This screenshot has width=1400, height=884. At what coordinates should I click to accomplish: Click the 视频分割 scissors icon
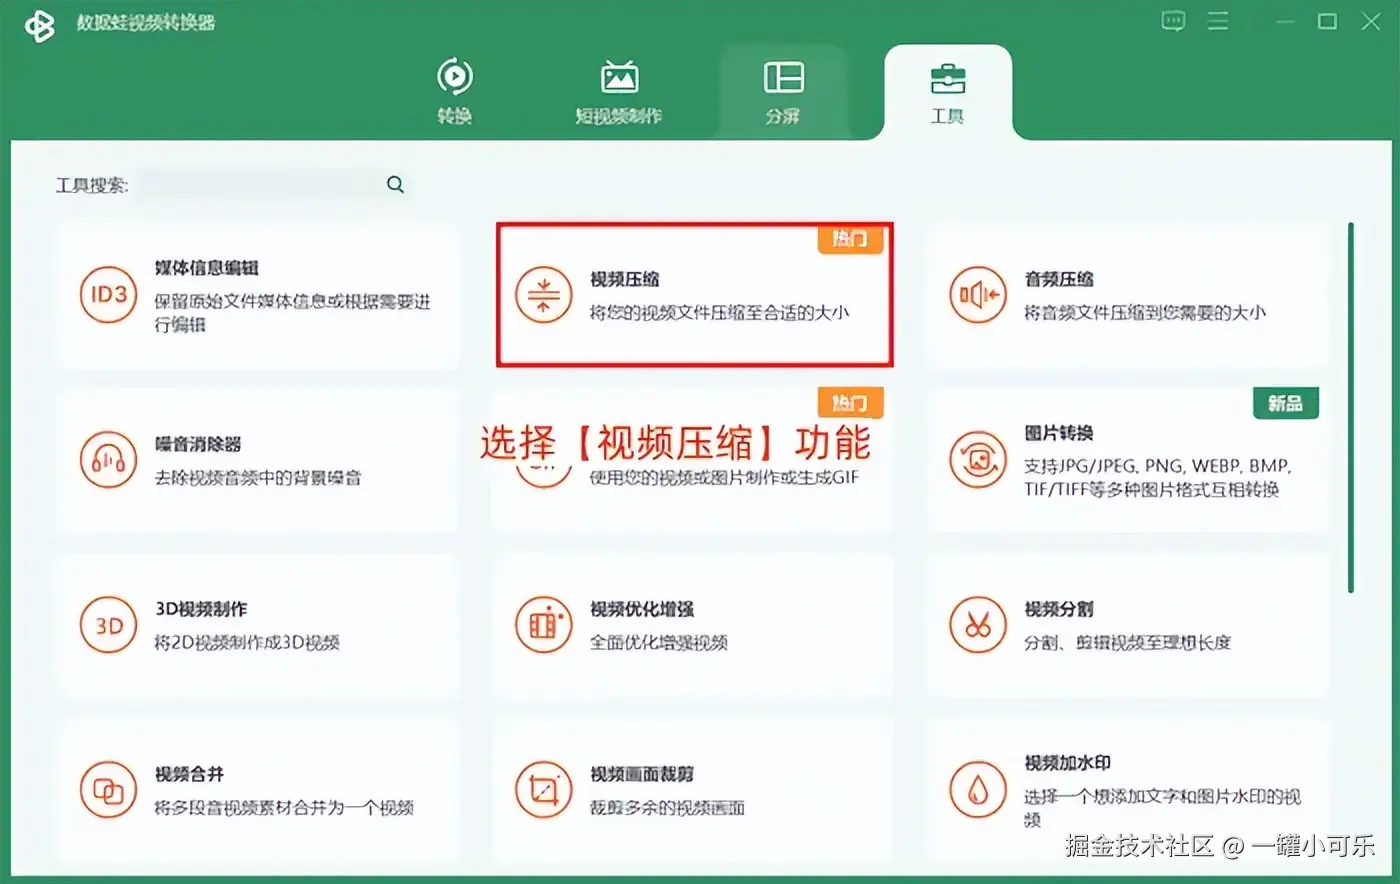click(978, 625)
